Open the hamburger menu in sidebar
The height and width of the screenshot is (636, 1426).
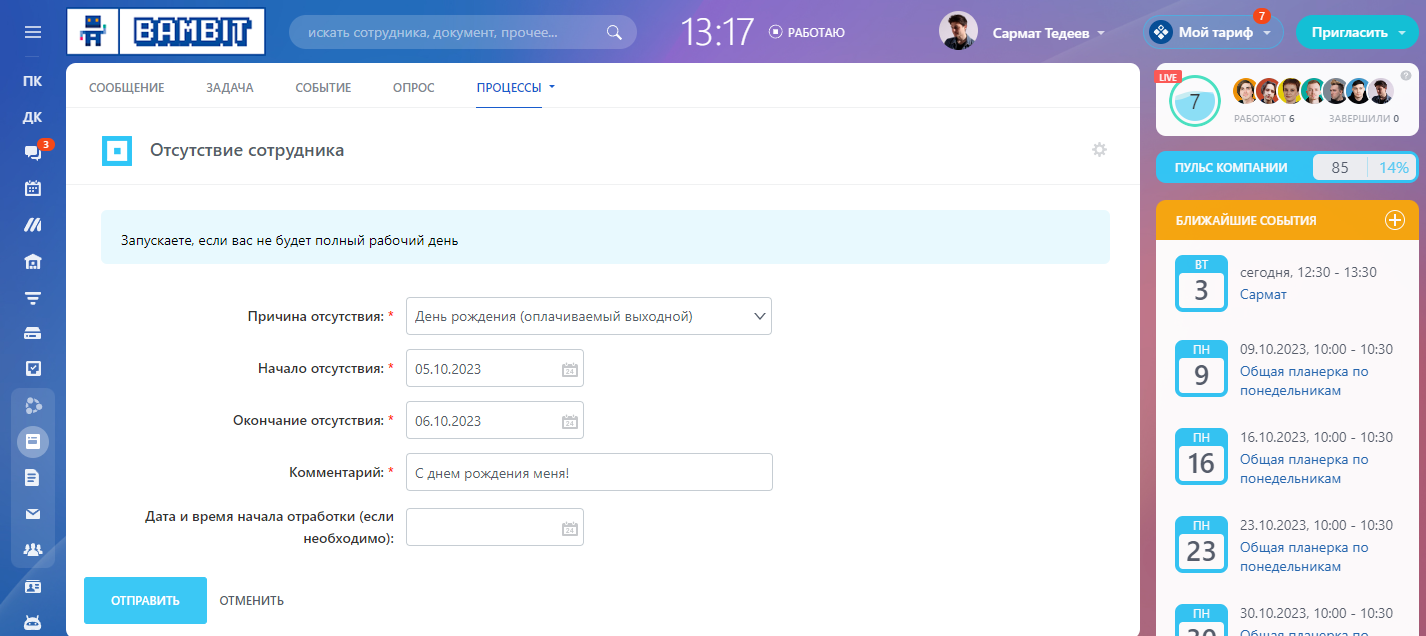coord(33,32)
